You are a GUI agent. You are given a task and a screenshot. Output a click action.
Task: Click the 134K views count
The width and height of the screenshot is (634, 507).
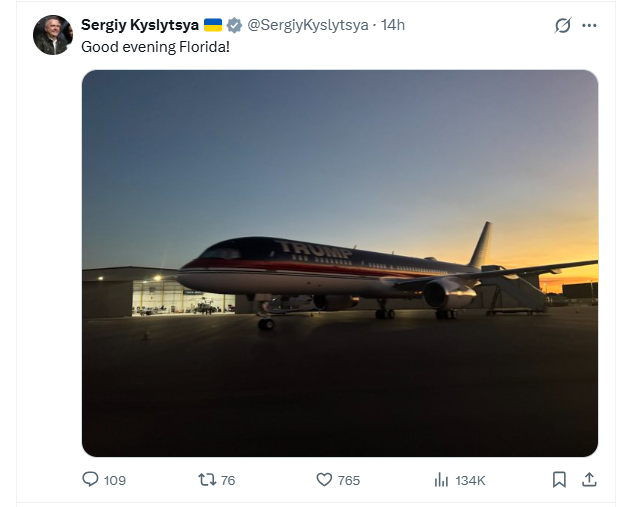[470, 481]
